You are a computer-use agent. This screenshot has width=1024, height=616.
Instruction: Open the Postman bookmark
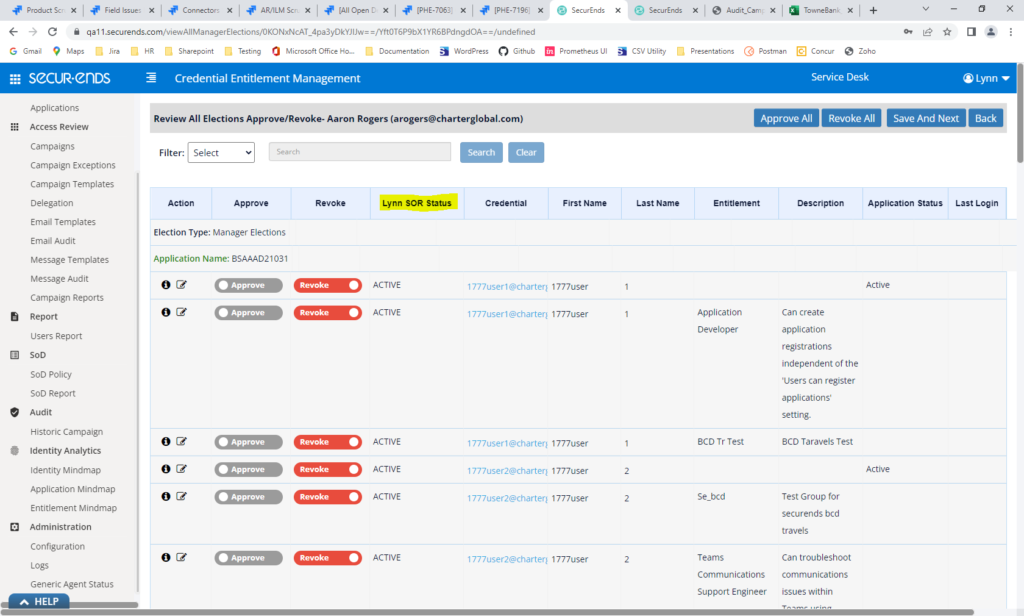tap(765, 51)
